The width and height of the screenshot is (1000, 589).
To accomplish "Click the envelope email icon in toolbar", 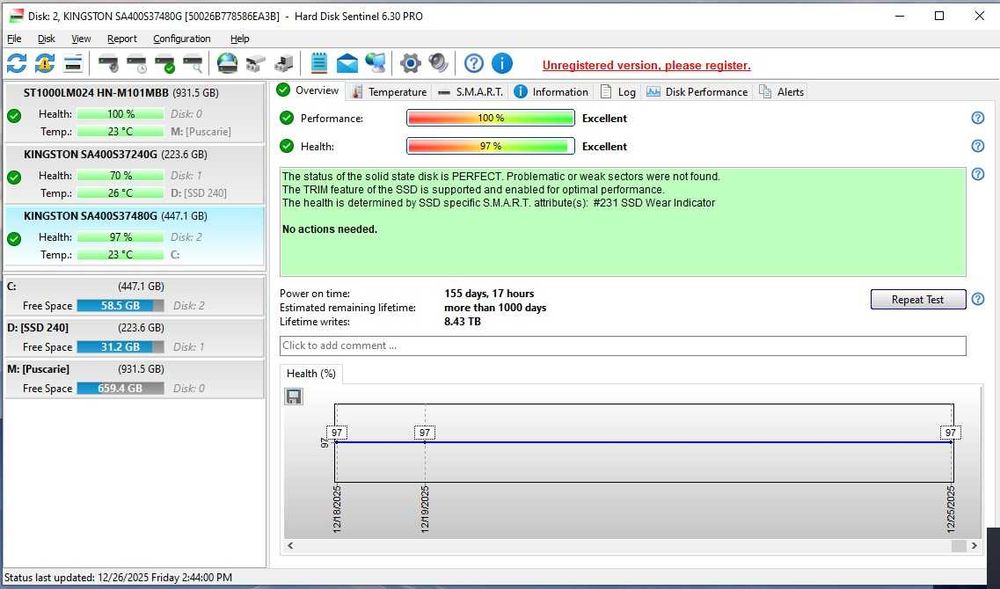I will [x=347, y=64].
